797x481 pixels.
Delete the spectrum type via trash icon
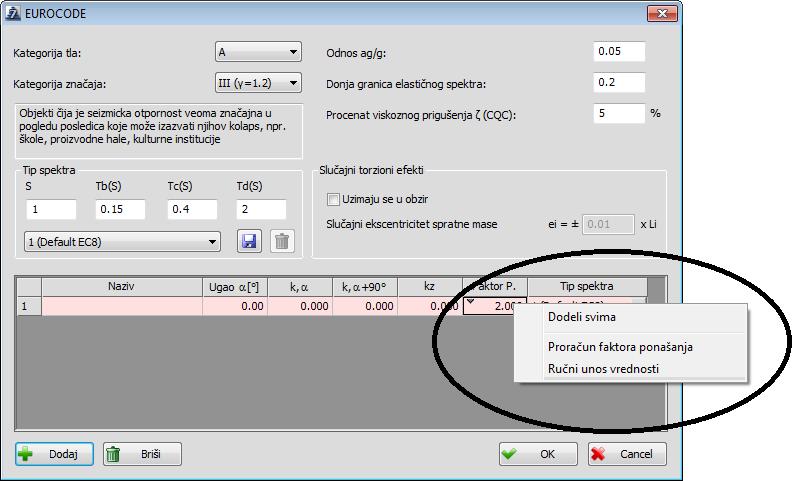282,241
